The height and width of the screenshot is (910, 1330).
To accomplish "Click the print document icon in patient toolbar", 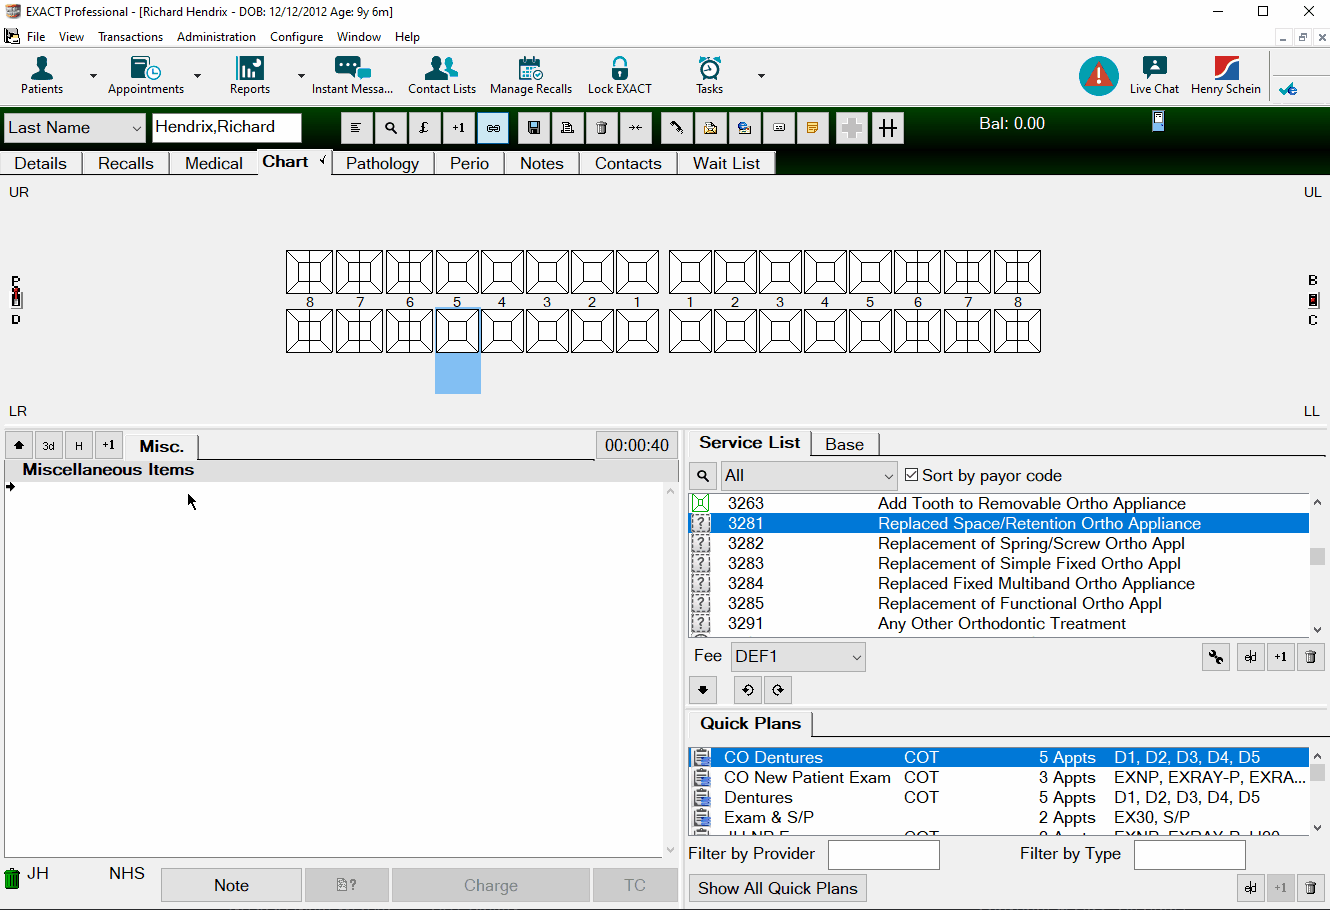I will pos(567,128).
